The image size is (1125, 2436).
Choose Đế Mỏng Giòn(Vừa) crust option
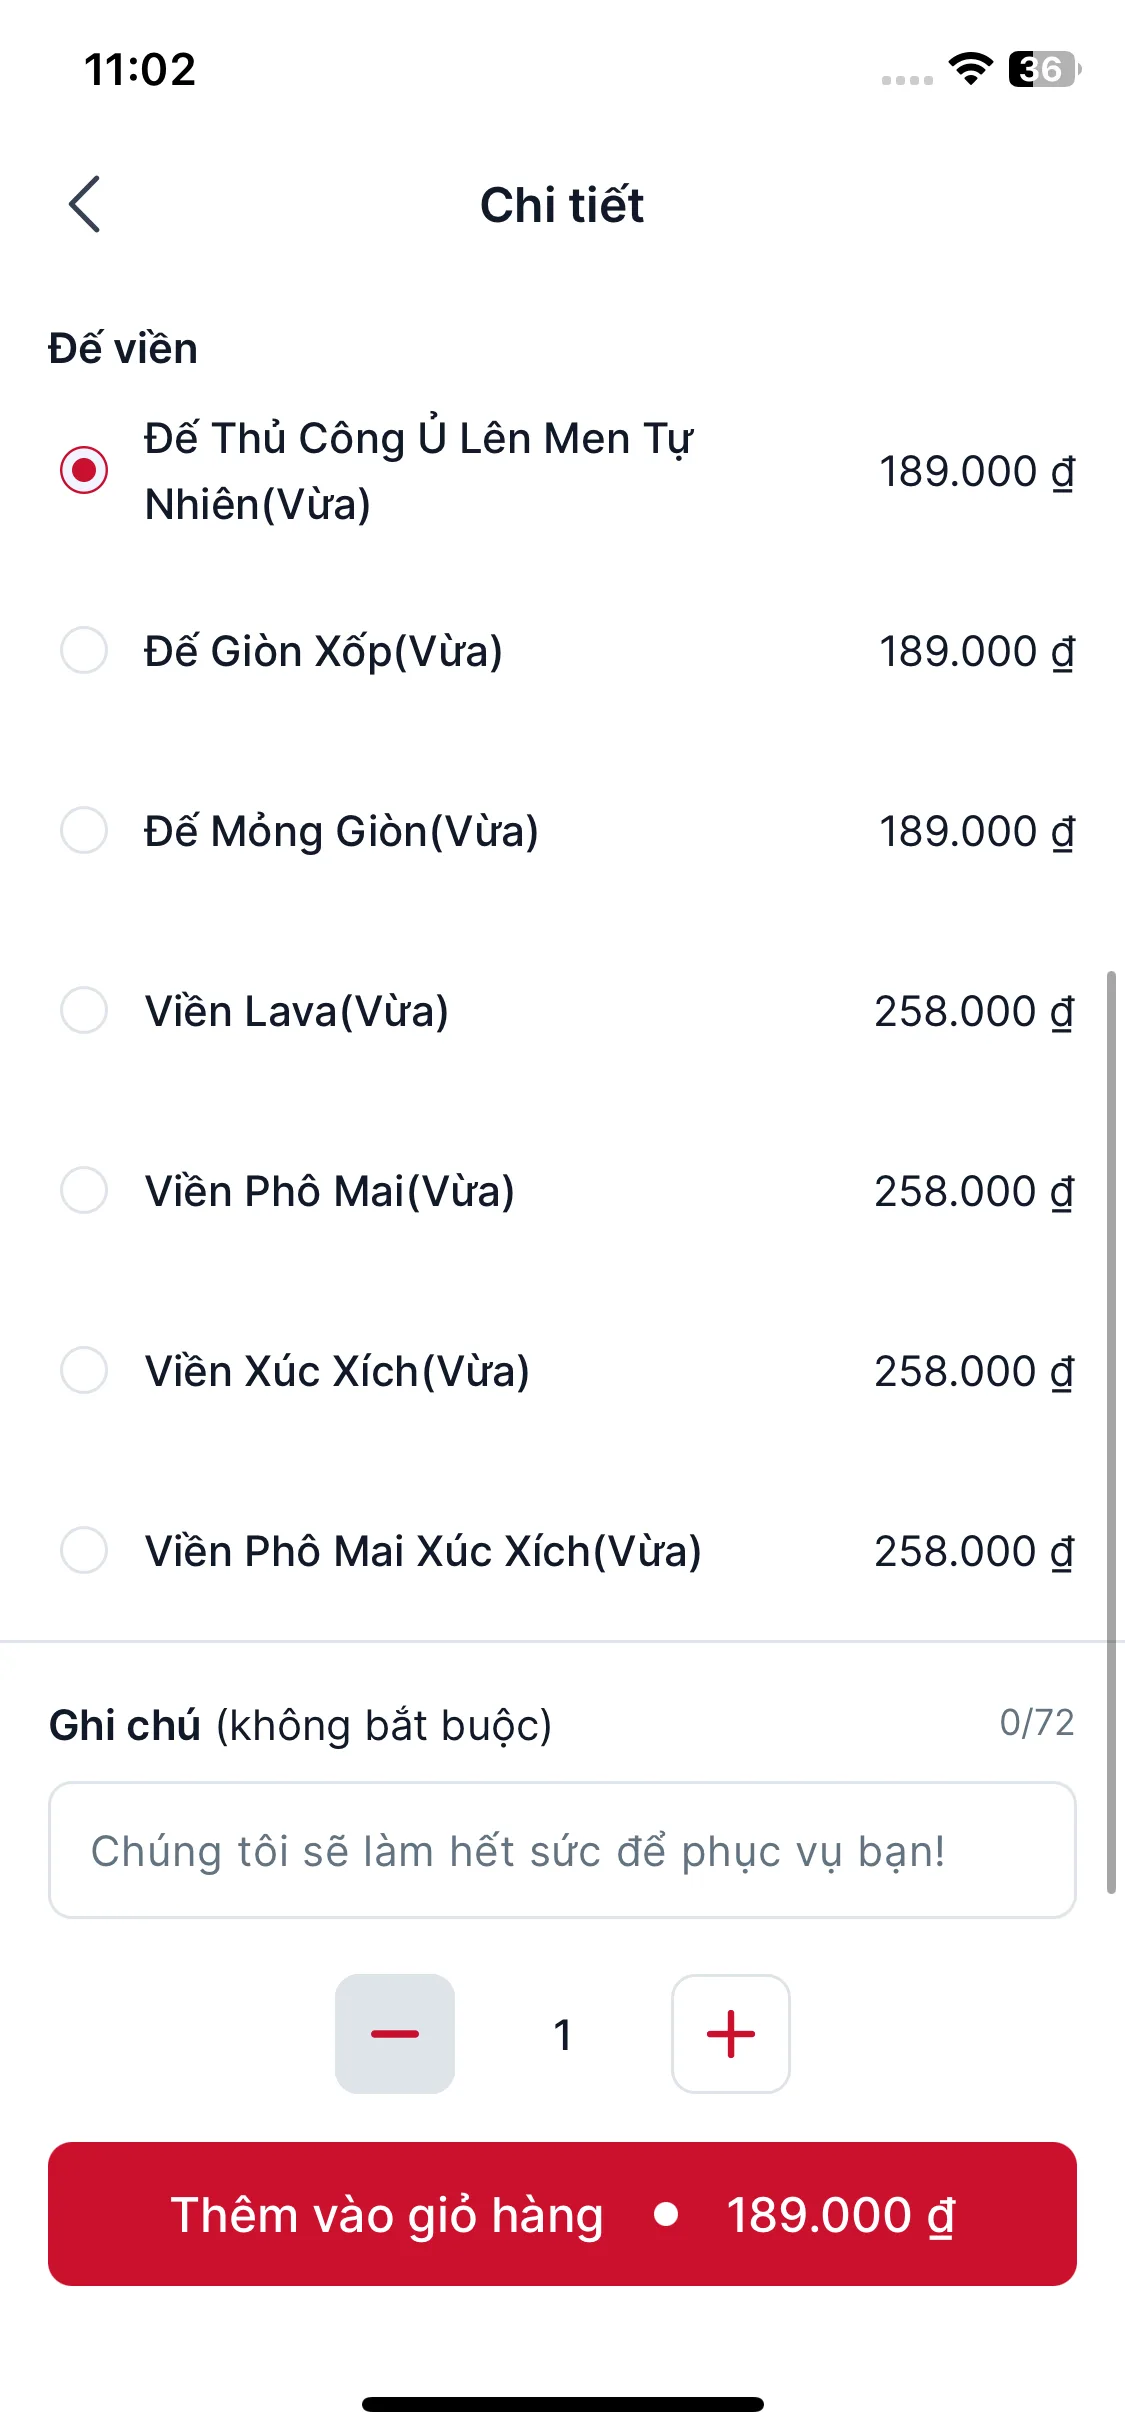[84, 830]
